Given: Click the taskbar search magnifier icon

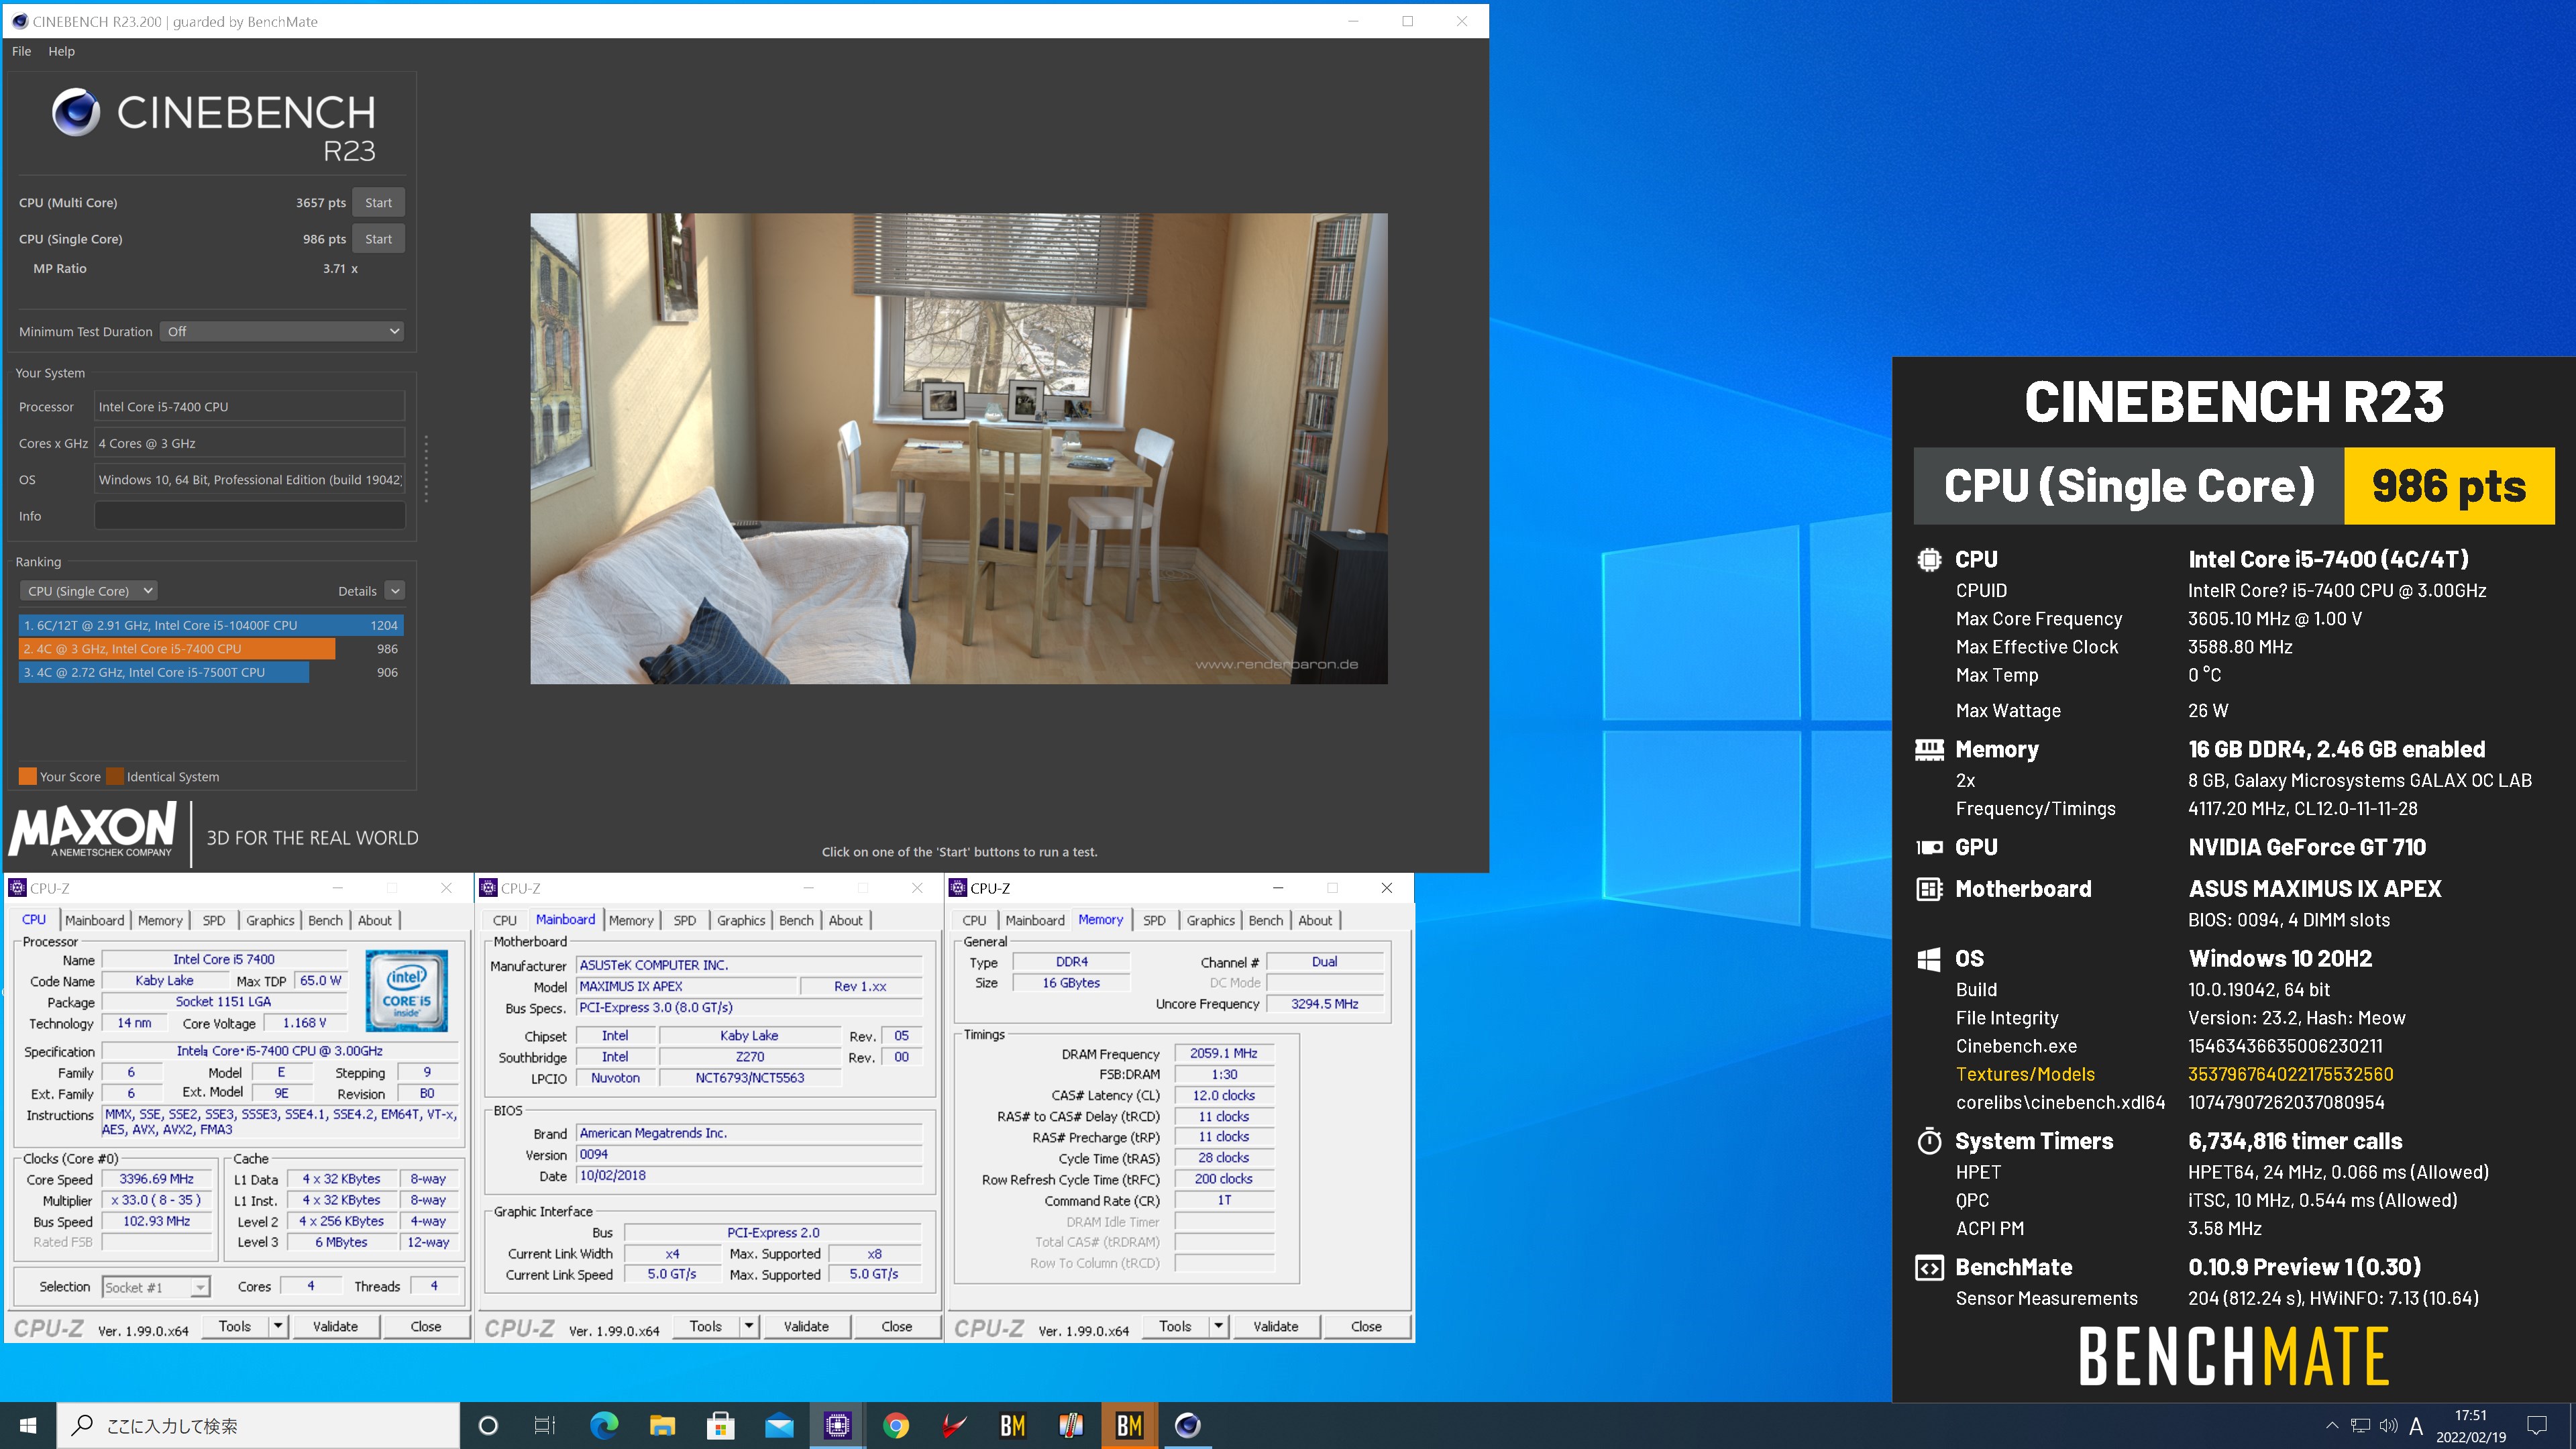Looking at the screenshot, I should [83, 1425].
